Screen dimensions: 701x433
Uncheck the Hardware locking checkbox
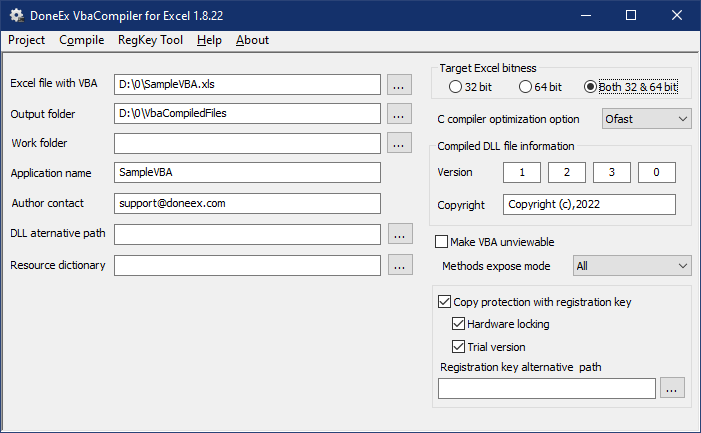pyautogui.click(x=459, y=324)
